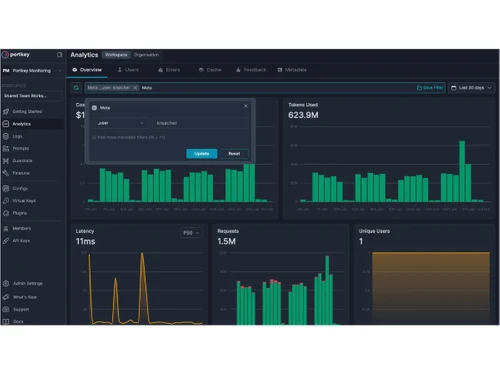
Task: Switch to Workspace analytics view
Action: click(116, 55)
